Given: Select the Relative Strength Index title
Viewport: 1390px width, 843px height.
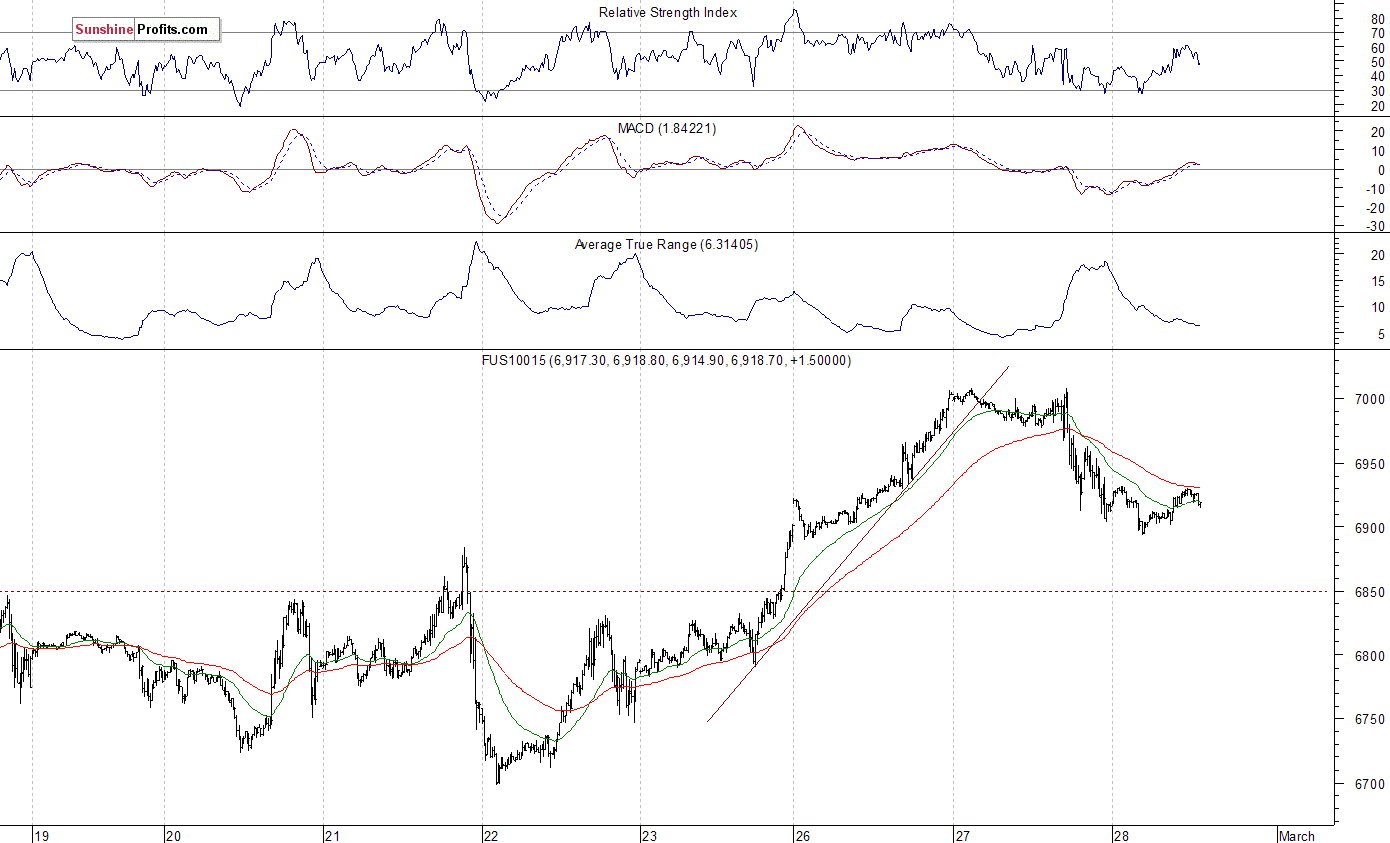Looking at the screenshot, I should point(667,12).
